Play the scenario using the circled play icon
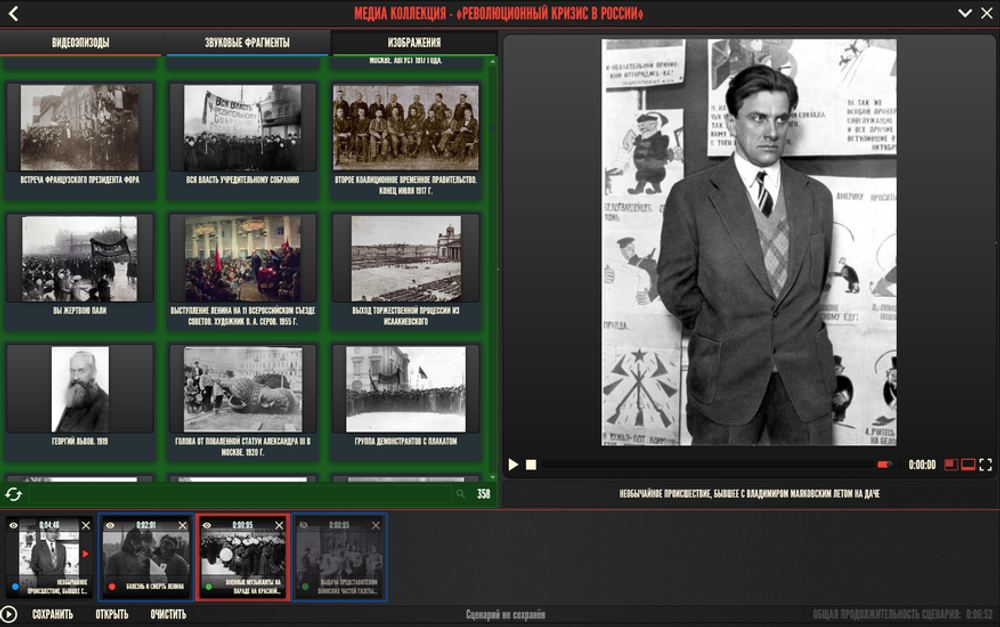The image size is (1000, 627). point(10,615)
